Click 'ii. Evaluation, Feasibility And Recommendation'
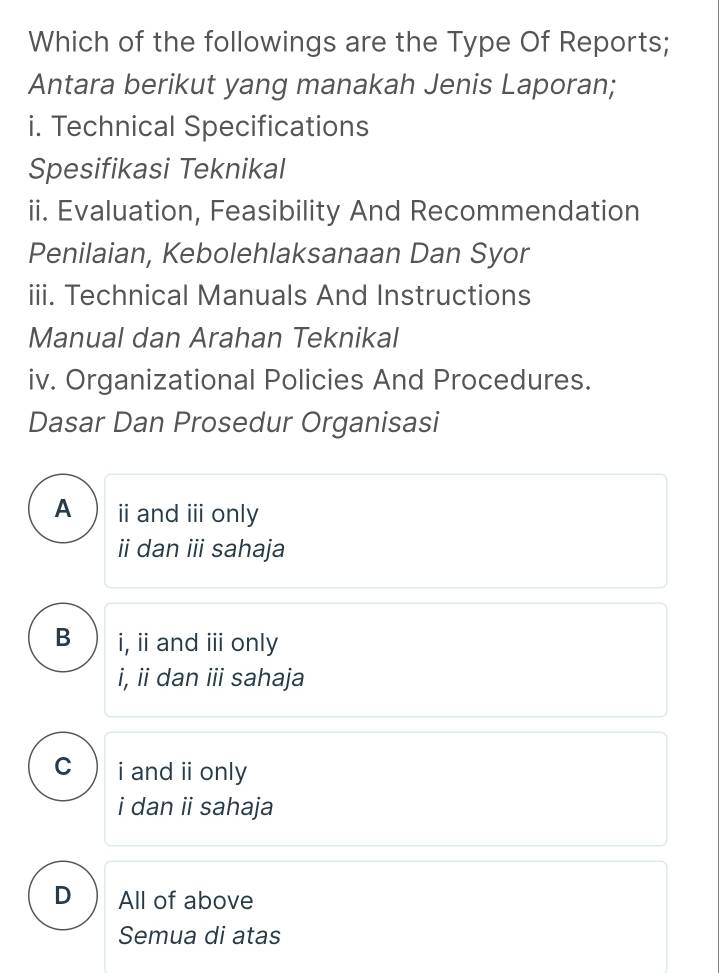Image resolution: width=719 pixels, height=973 pixels. 334,211
